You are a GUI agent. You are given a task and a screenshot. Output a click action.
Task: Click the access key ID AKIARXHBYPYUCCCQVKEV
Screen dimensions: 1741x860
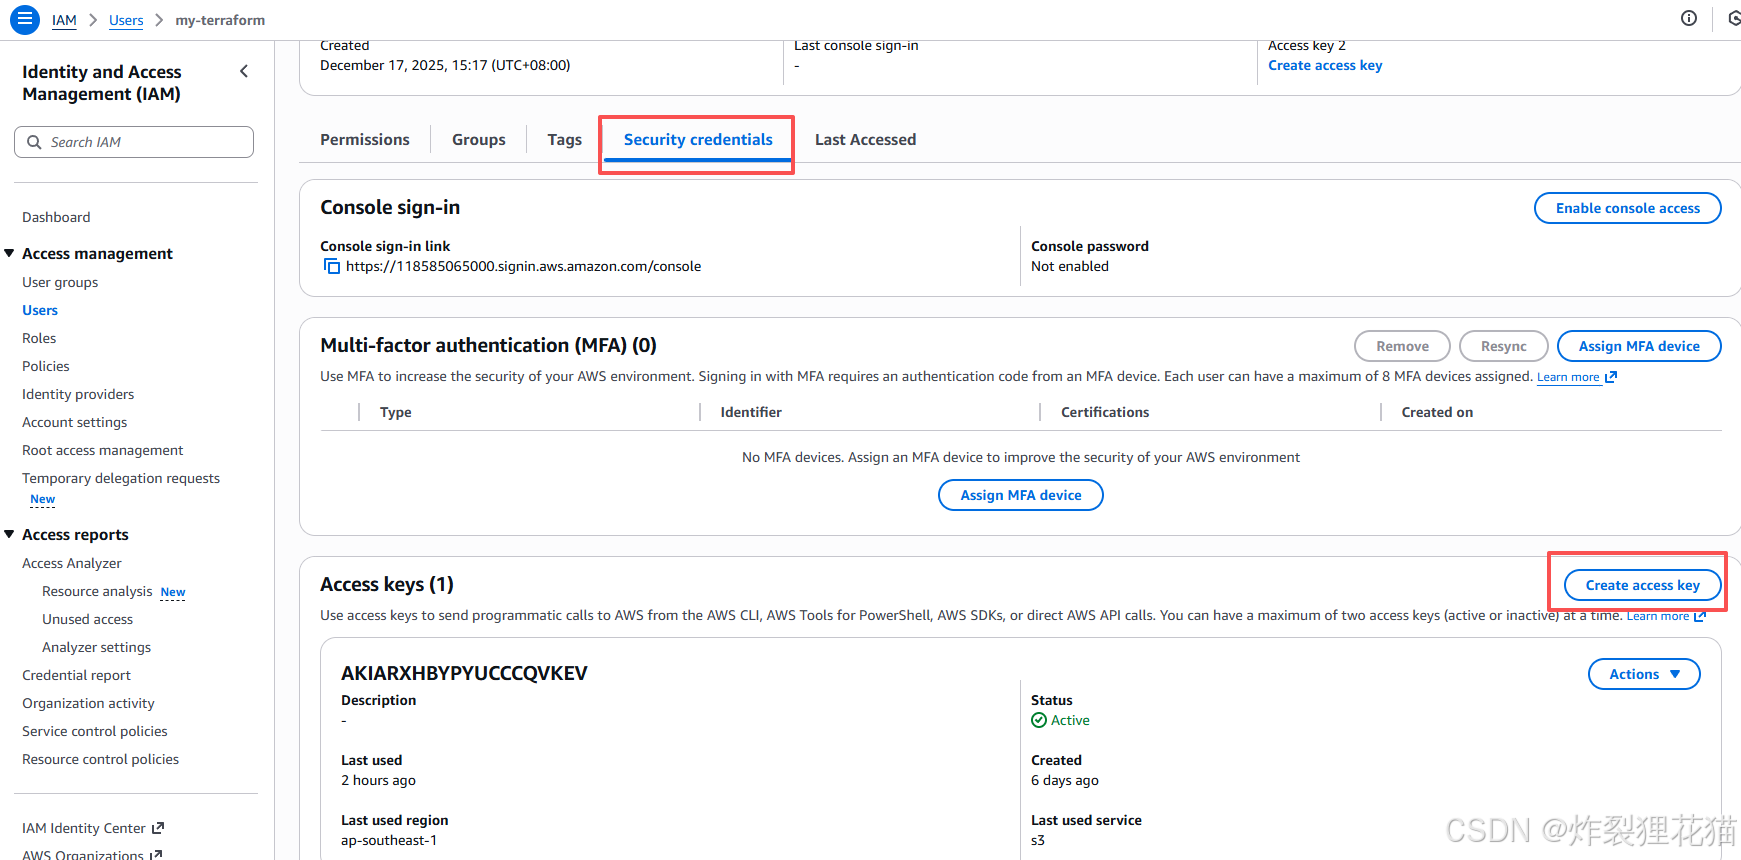click(464, 673)
